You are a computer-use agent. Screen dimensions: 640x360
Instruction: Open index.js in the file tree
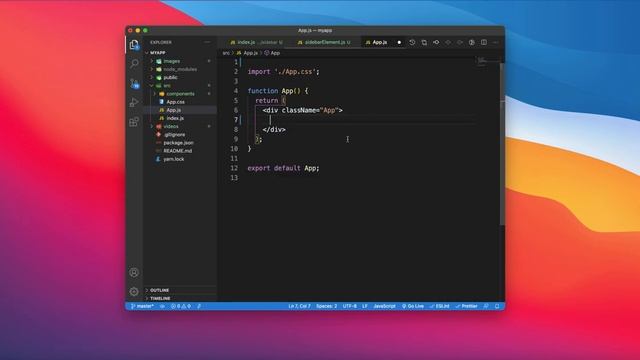point(180,118)
